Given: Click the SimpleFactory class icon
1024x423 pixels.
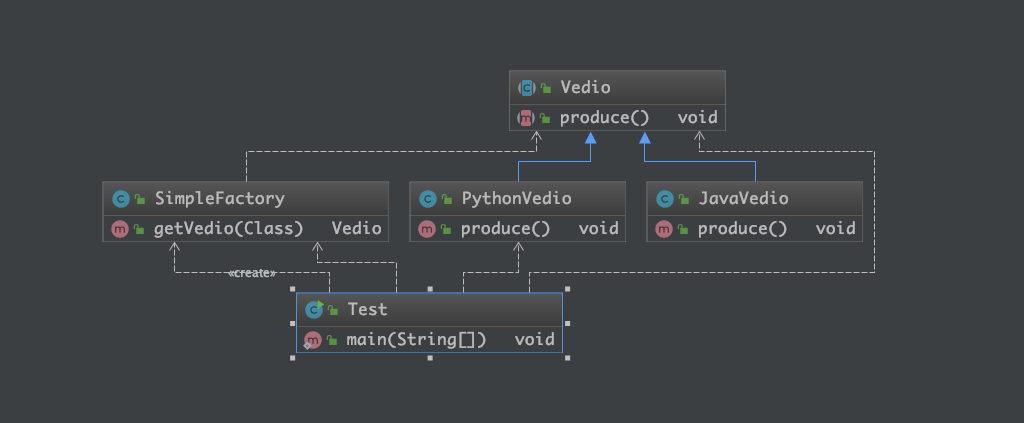Looking at the screenshot, I should tap(120, 199).
